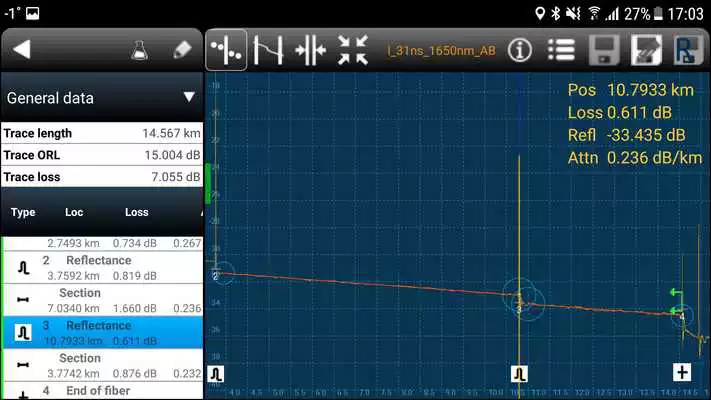Select the Section row with 3.7742 km
This screenshot has height=400, width=711.
click(102, 366)
